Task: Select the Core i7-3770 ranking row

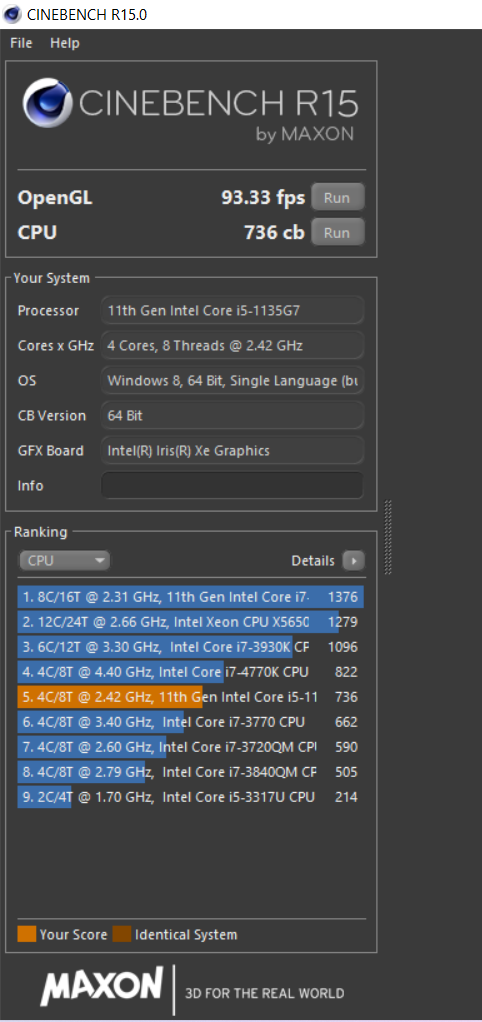Action: [190, 722]
